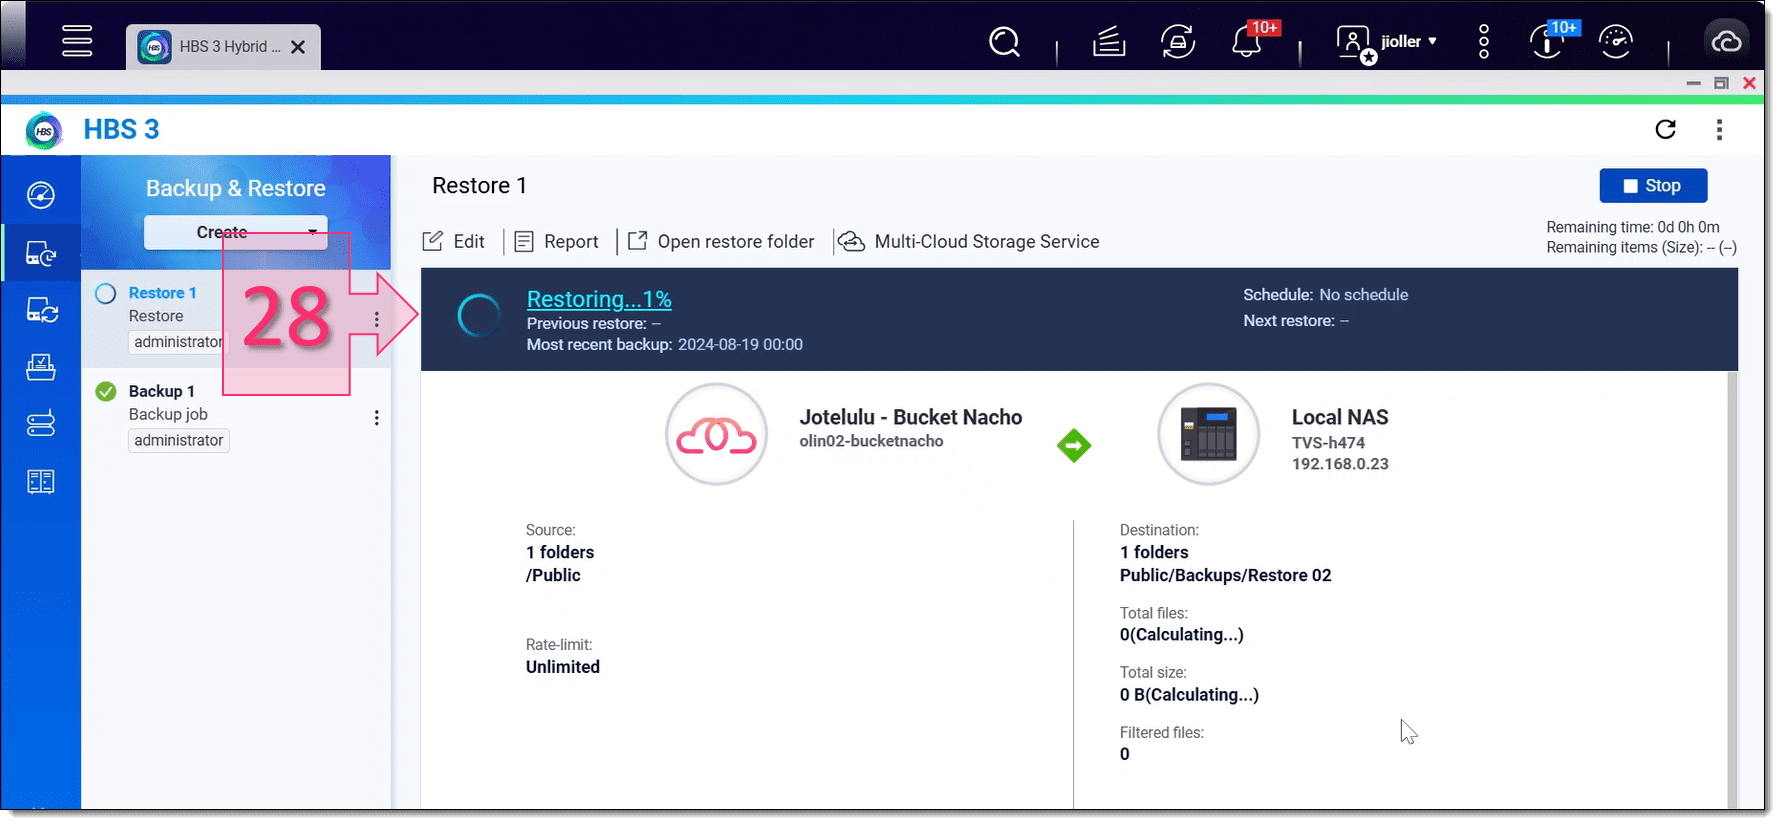
Task: Refresh the HBS 3 view
Action: coord(1666,129)
